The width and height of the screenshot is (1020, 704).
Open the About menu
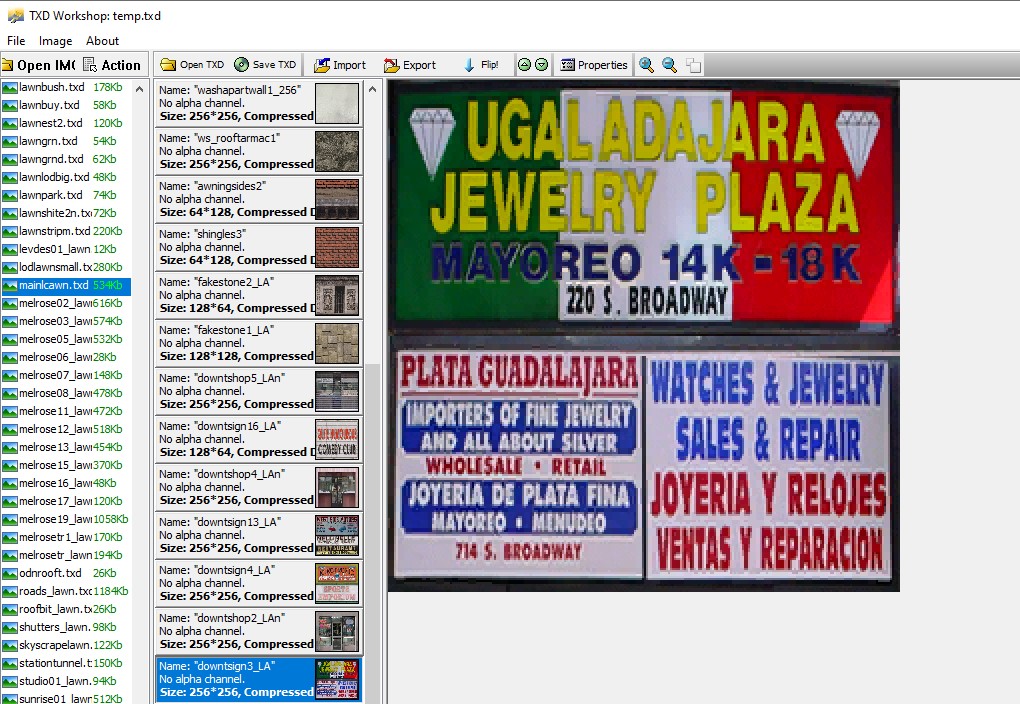pyautogui.click(x=102, y=40)
